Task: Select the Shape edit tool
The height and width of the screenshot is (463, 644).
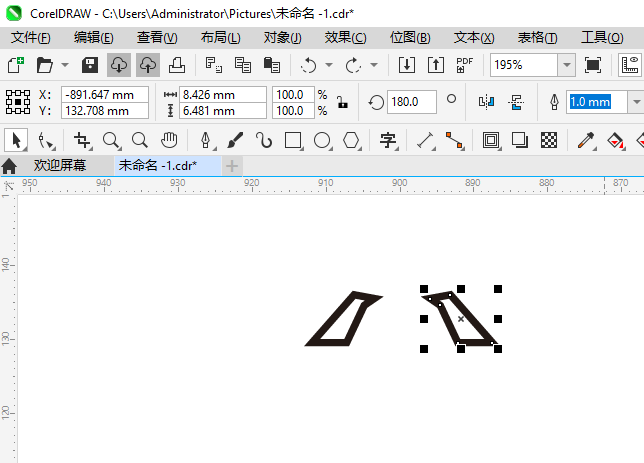Action: [x=45, y=141]
